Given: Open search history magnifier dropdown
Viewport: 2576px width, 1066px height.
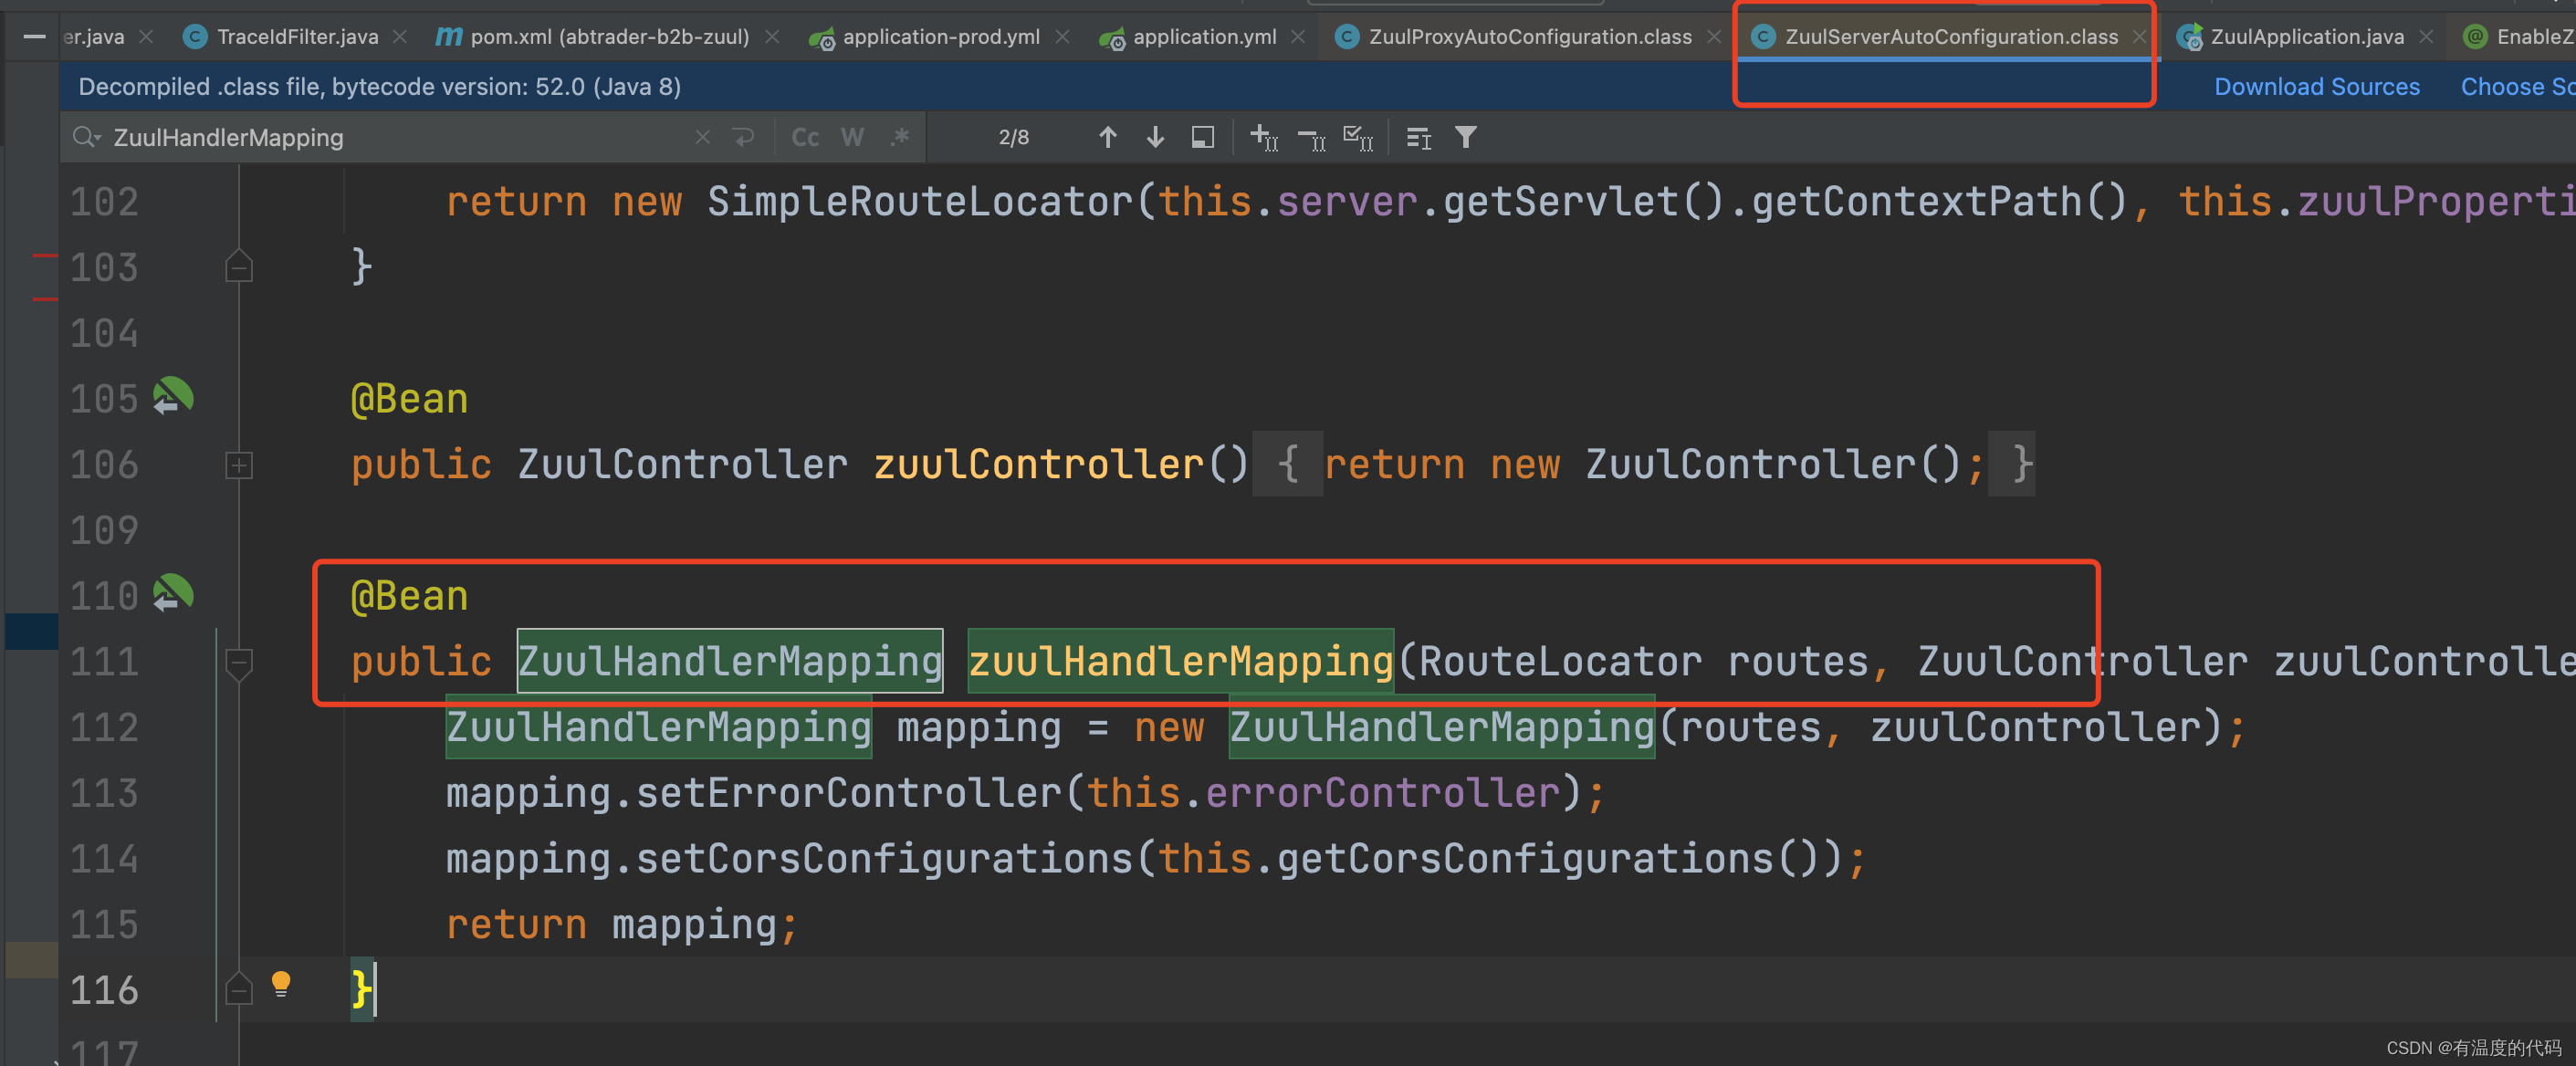Looking at the screenshot, I should coord(87,137).
